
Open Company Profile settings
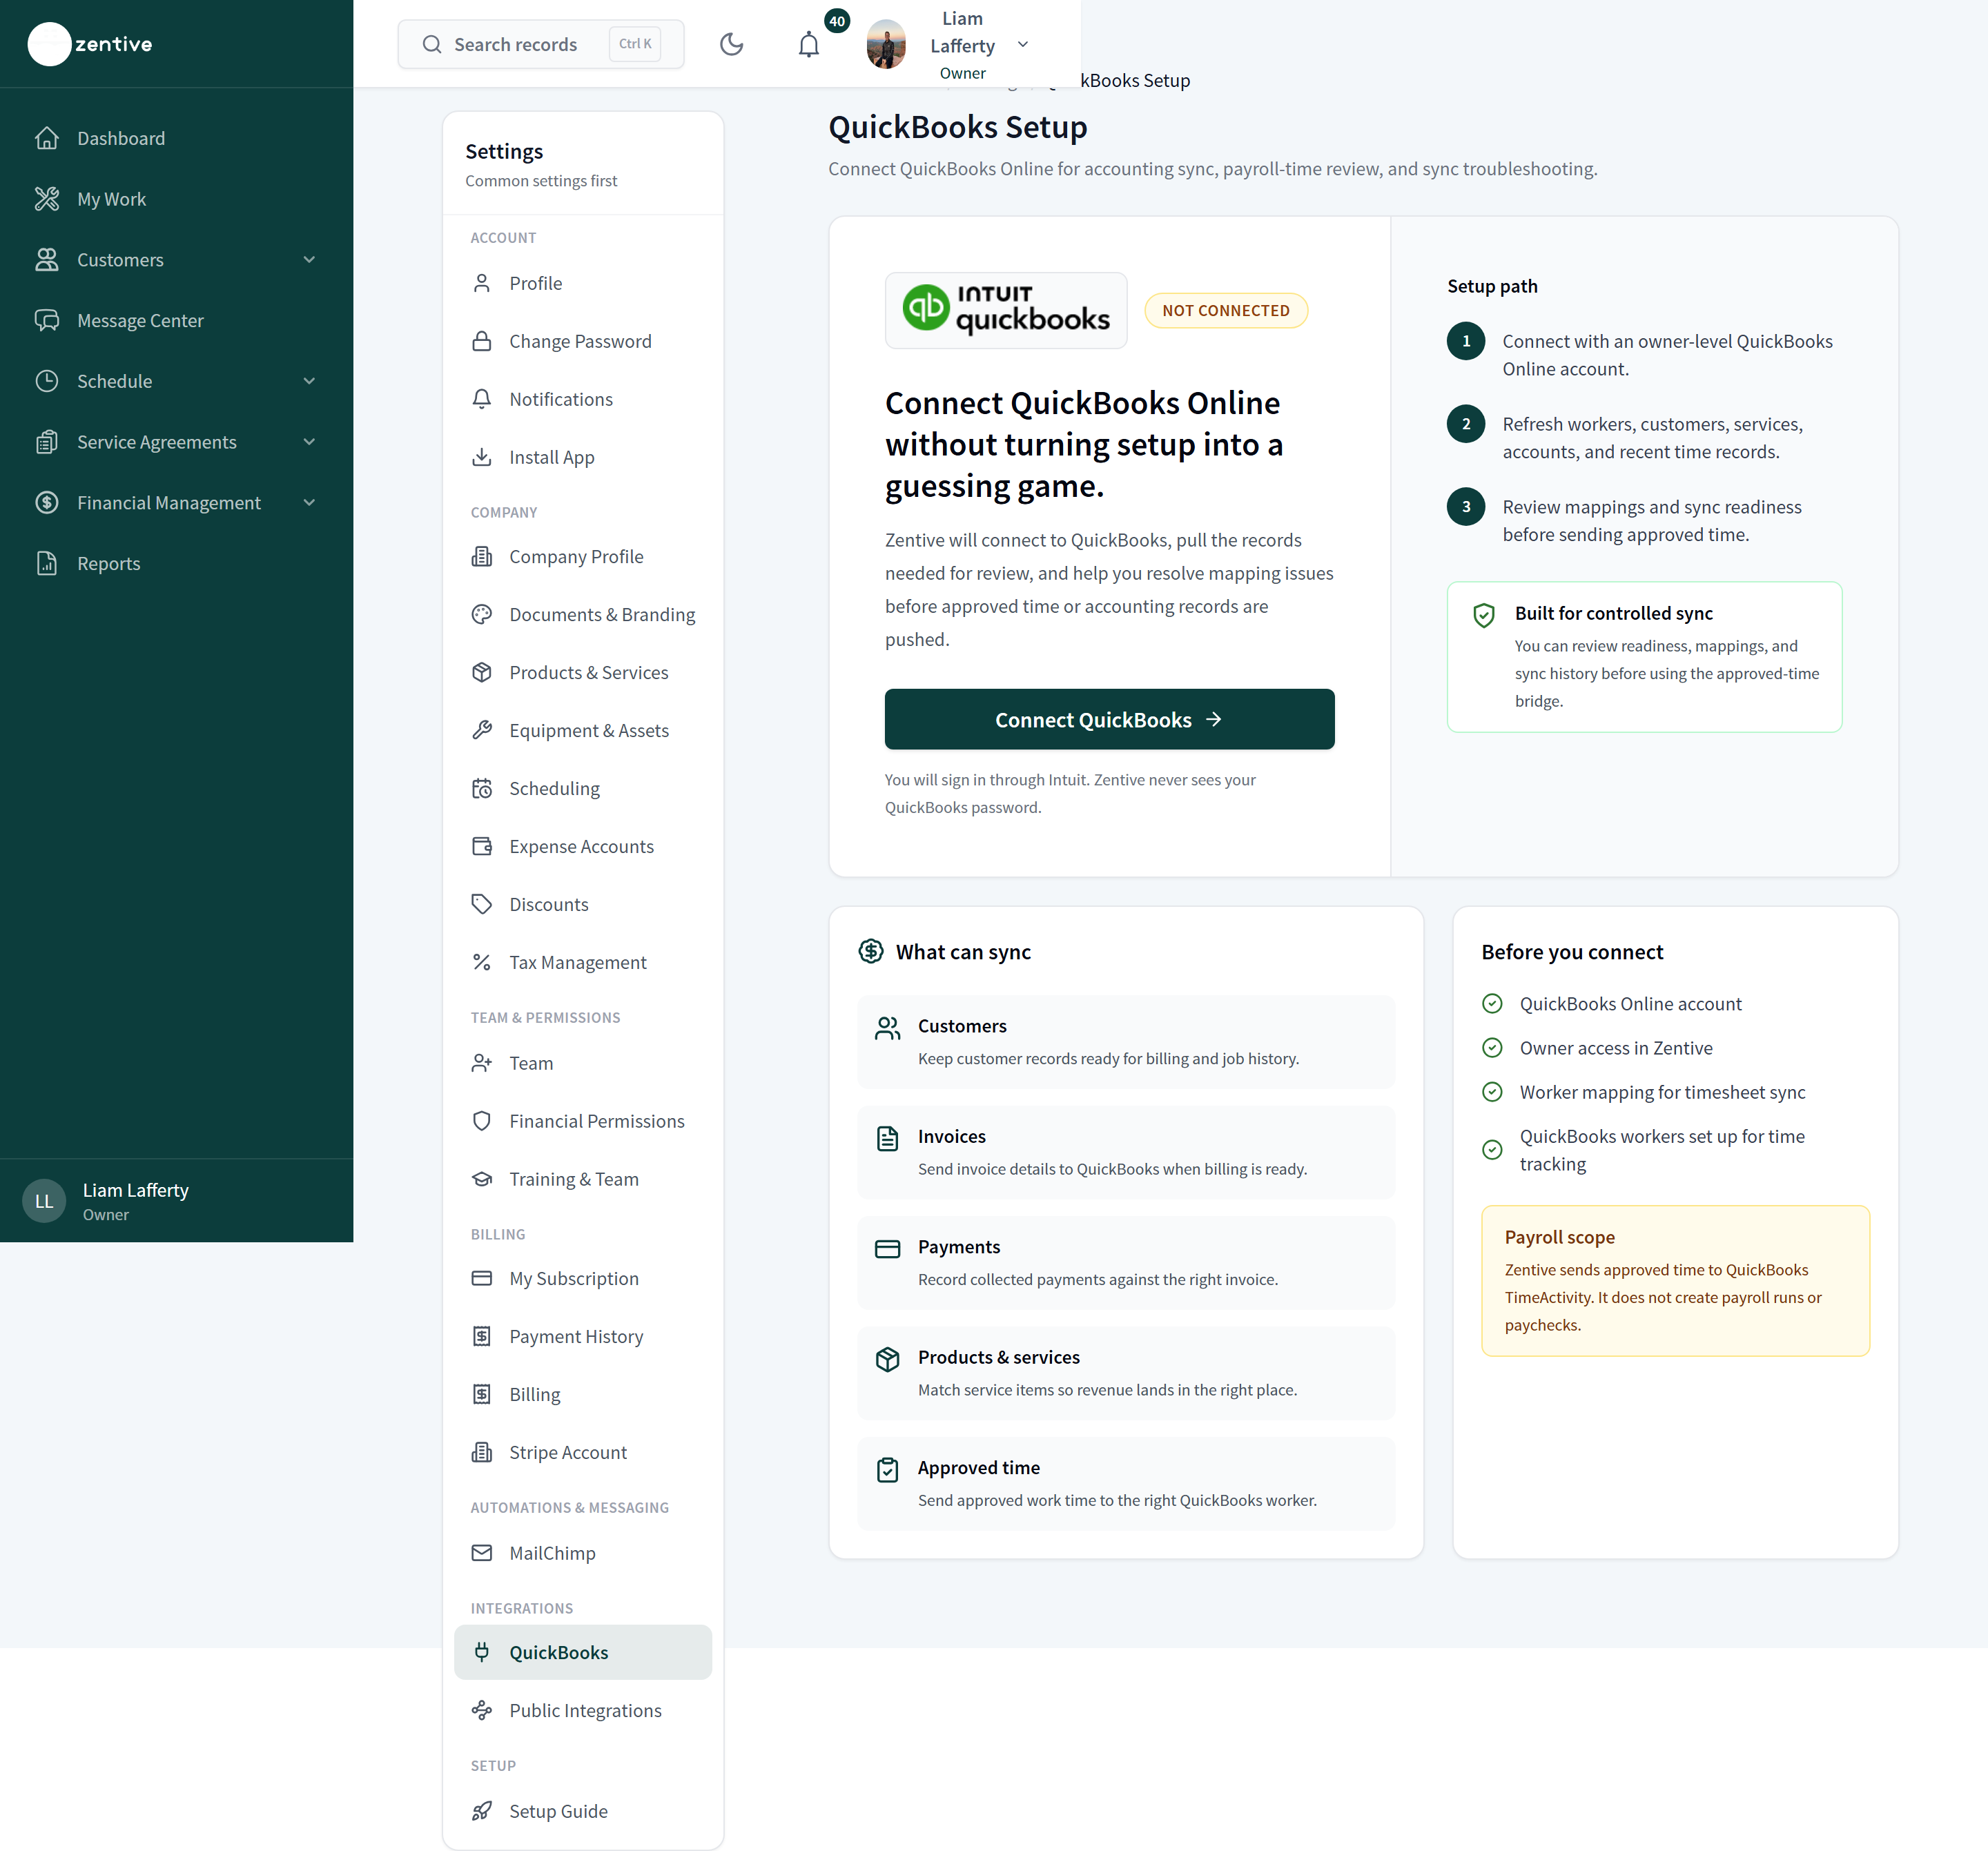click(x=583, y=556)
